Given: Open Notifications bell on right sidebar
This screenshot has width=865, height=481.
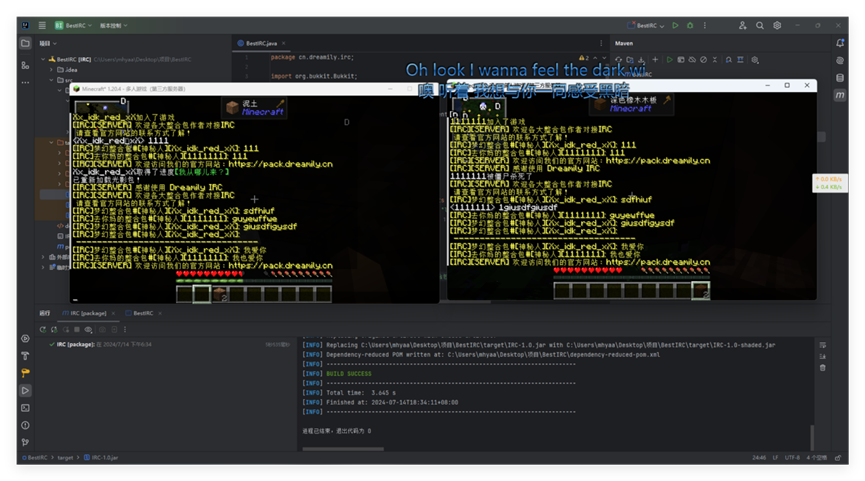Looking at the screenshot, I should coord(840,43).
